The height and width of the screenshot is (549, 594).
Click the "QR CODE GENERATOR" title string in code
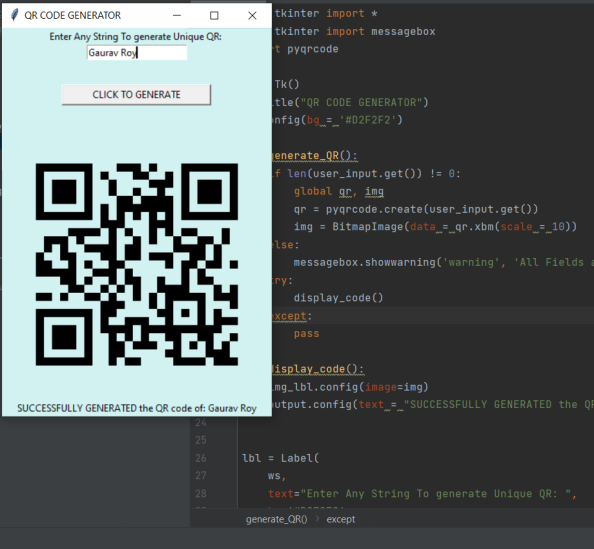(x=361, y=102)
